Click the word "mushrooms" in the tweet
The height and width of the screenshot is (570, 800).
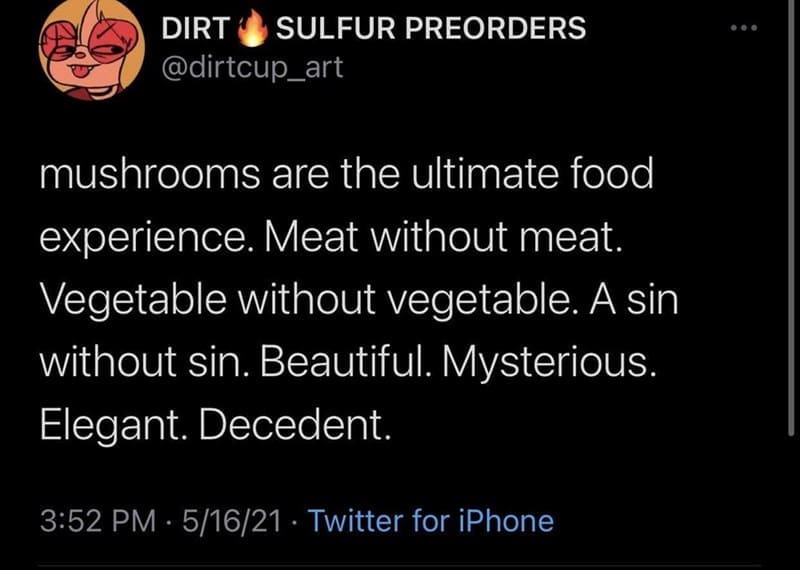coord(147,177)
